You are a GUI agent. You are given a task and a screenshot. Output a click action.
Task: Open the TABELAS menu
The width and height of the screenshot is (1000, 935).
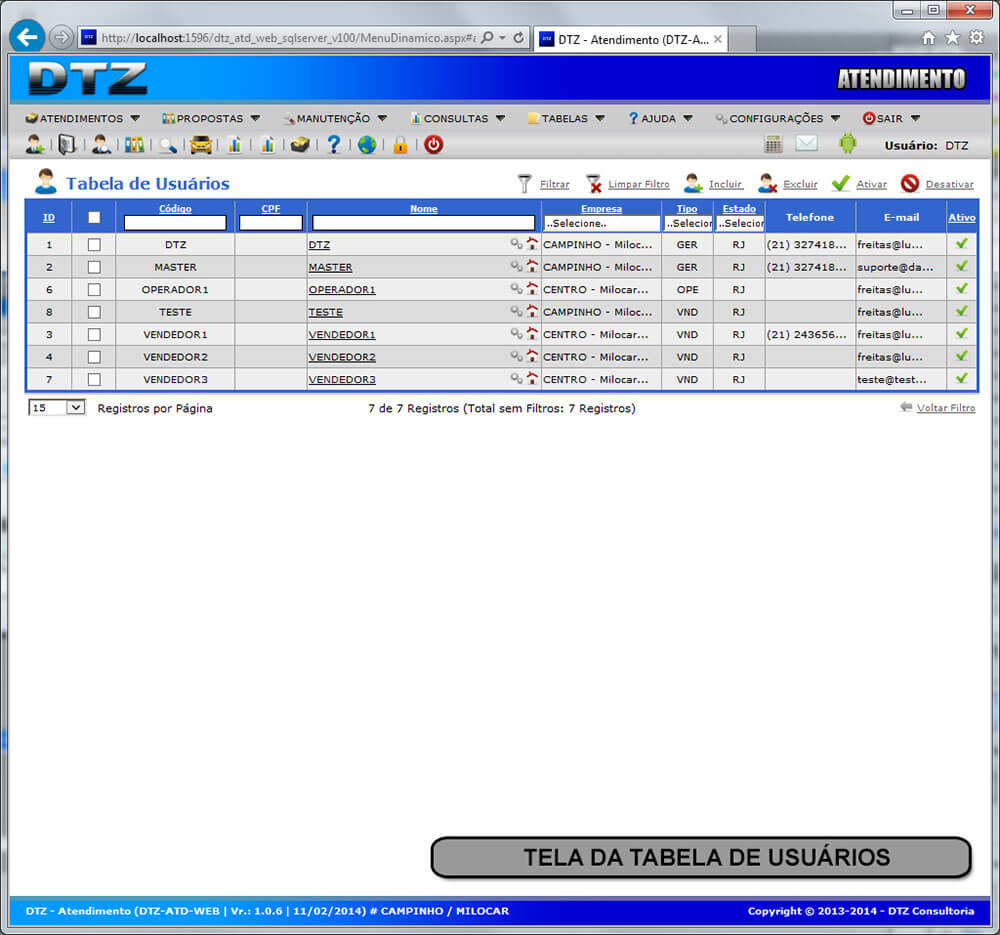tap(566, 118)
